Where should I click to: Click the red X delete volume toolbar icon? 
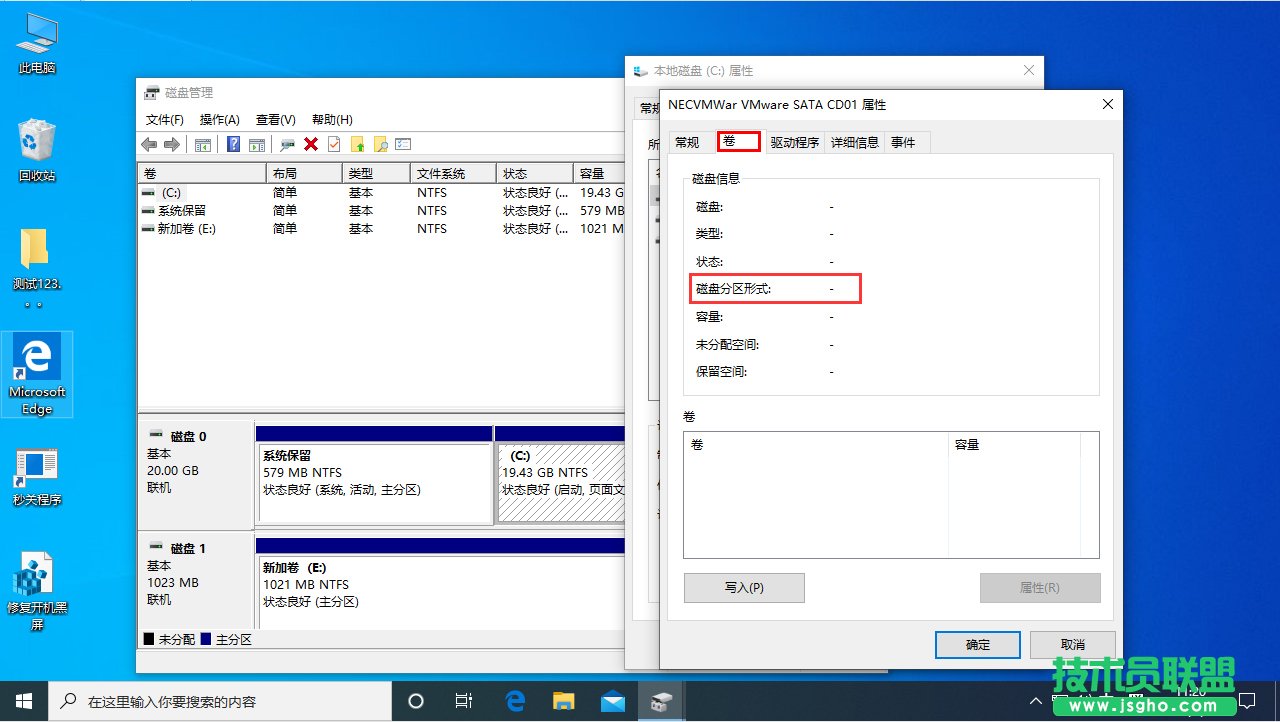pyautogui.click(x=310, y=144)
